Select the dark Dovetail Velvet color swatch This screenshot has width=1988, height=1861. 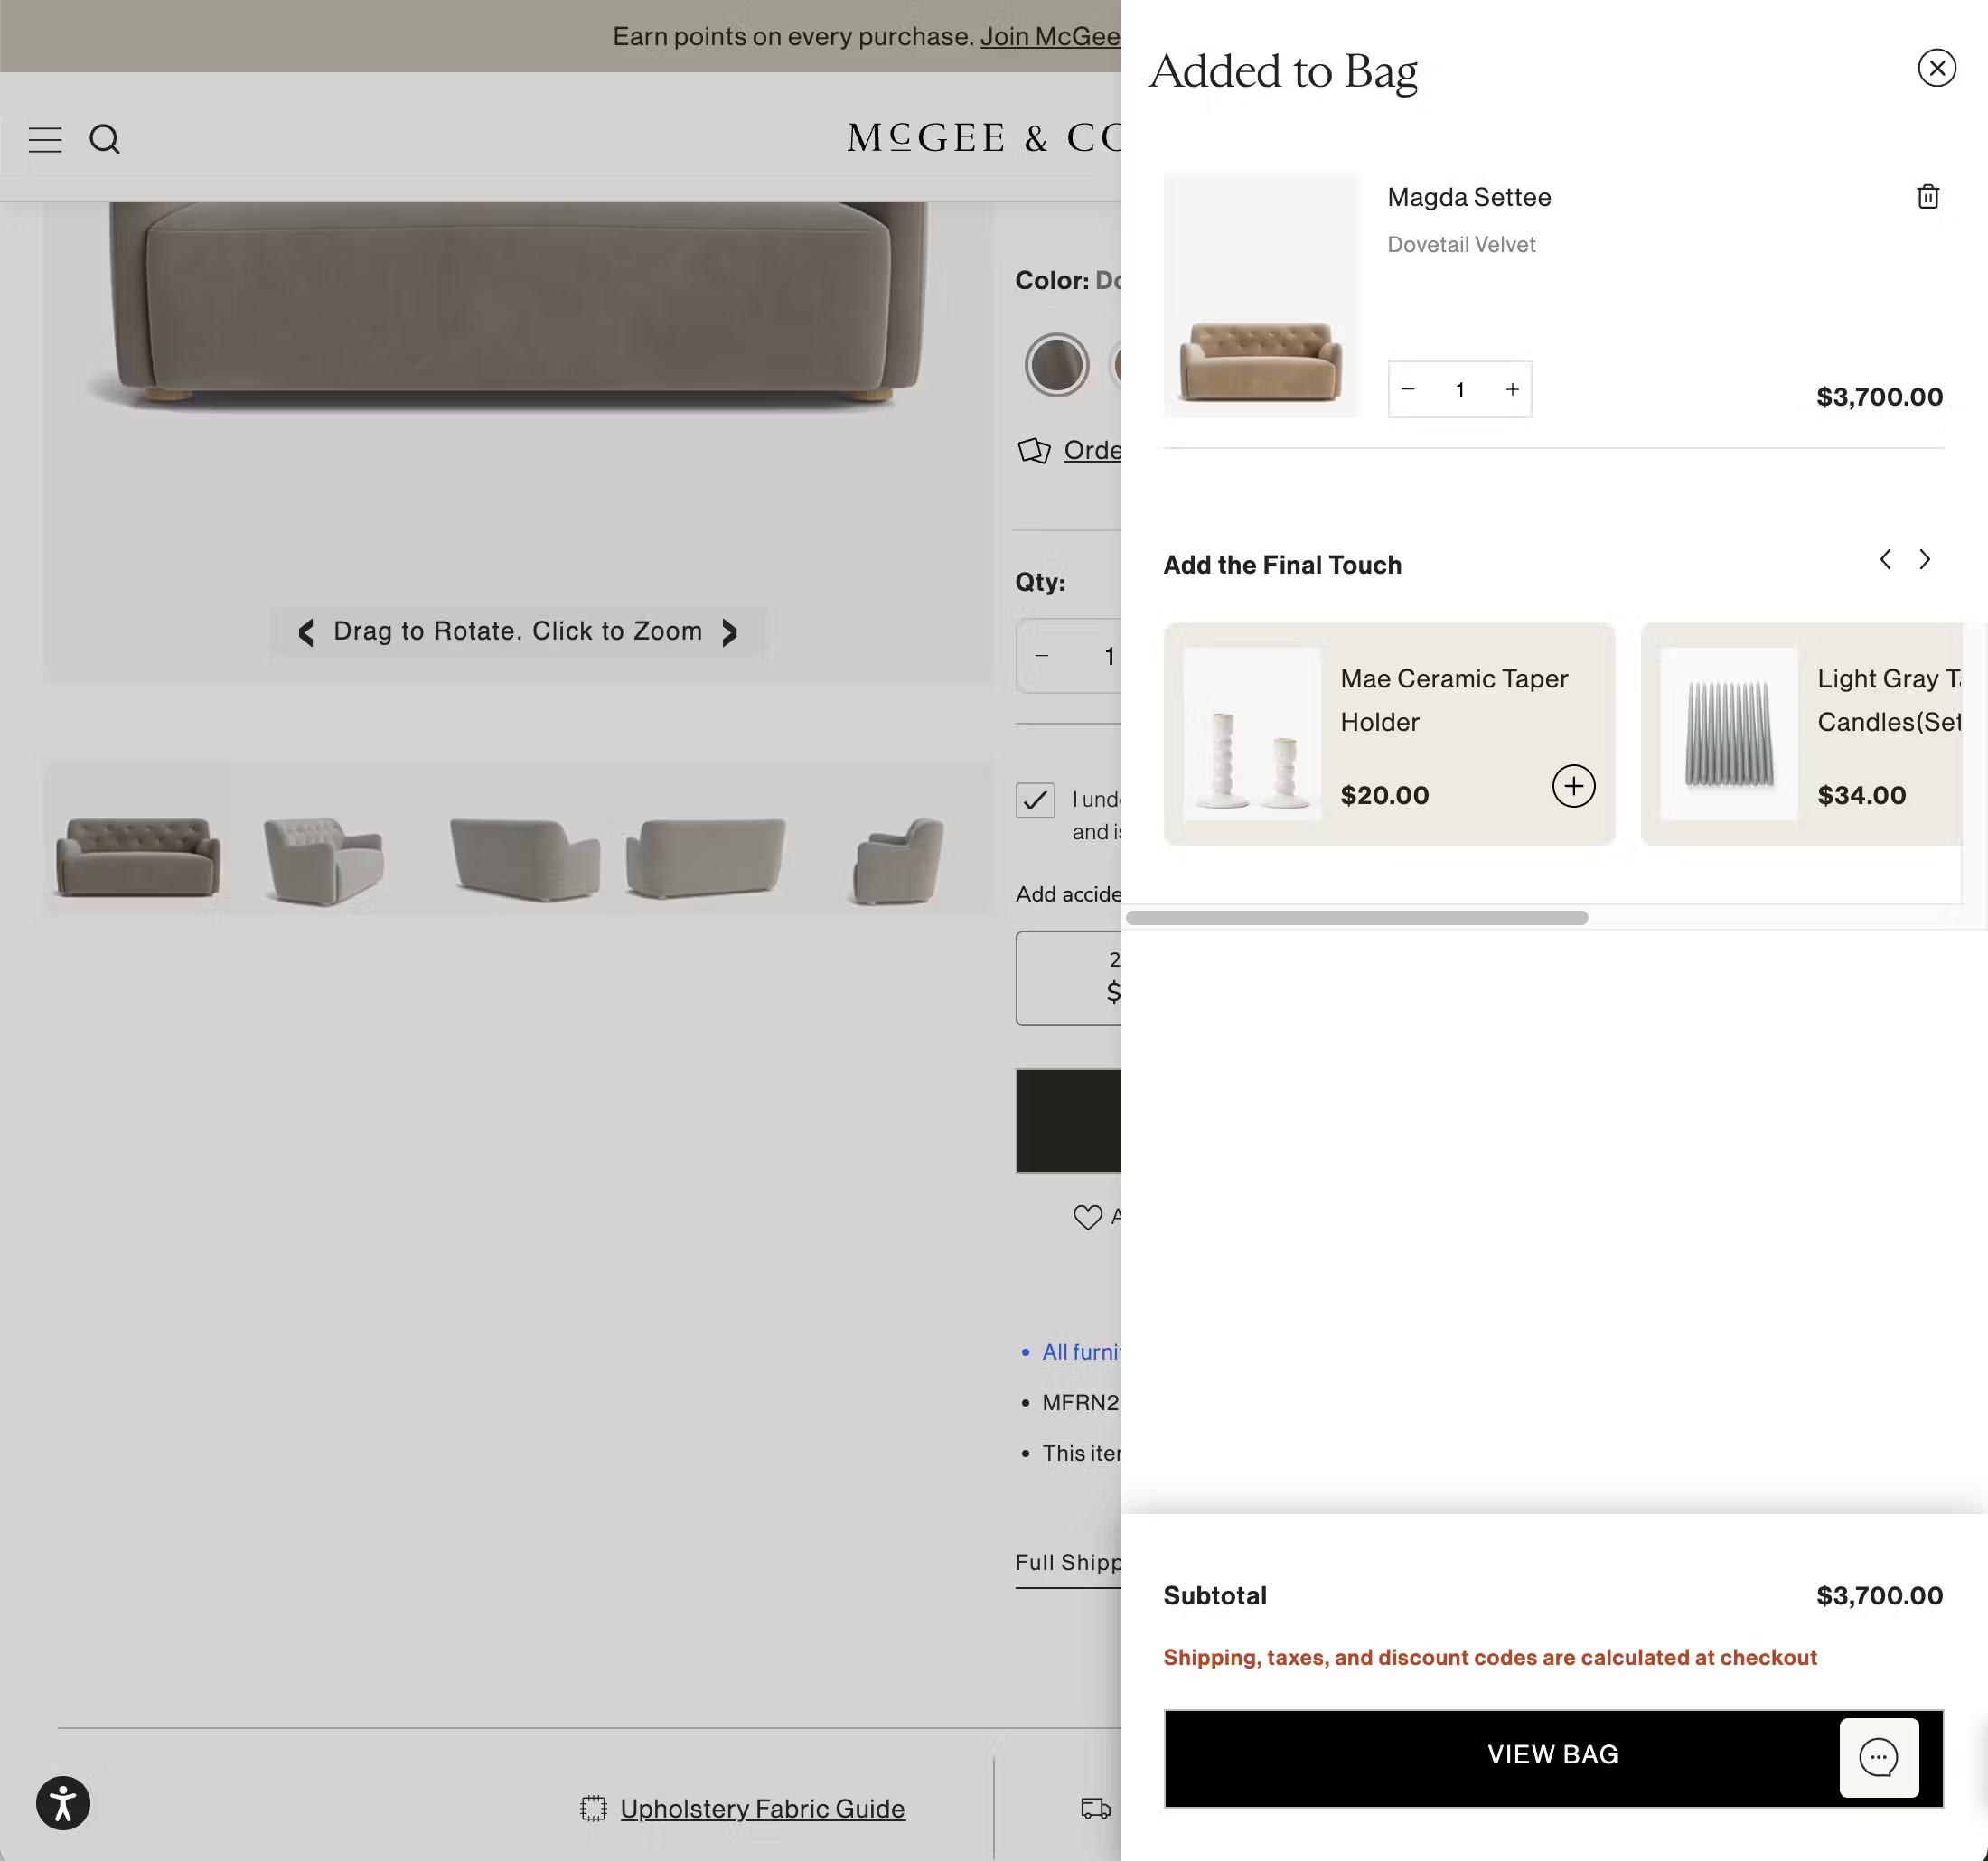[x=1056, y=365]
